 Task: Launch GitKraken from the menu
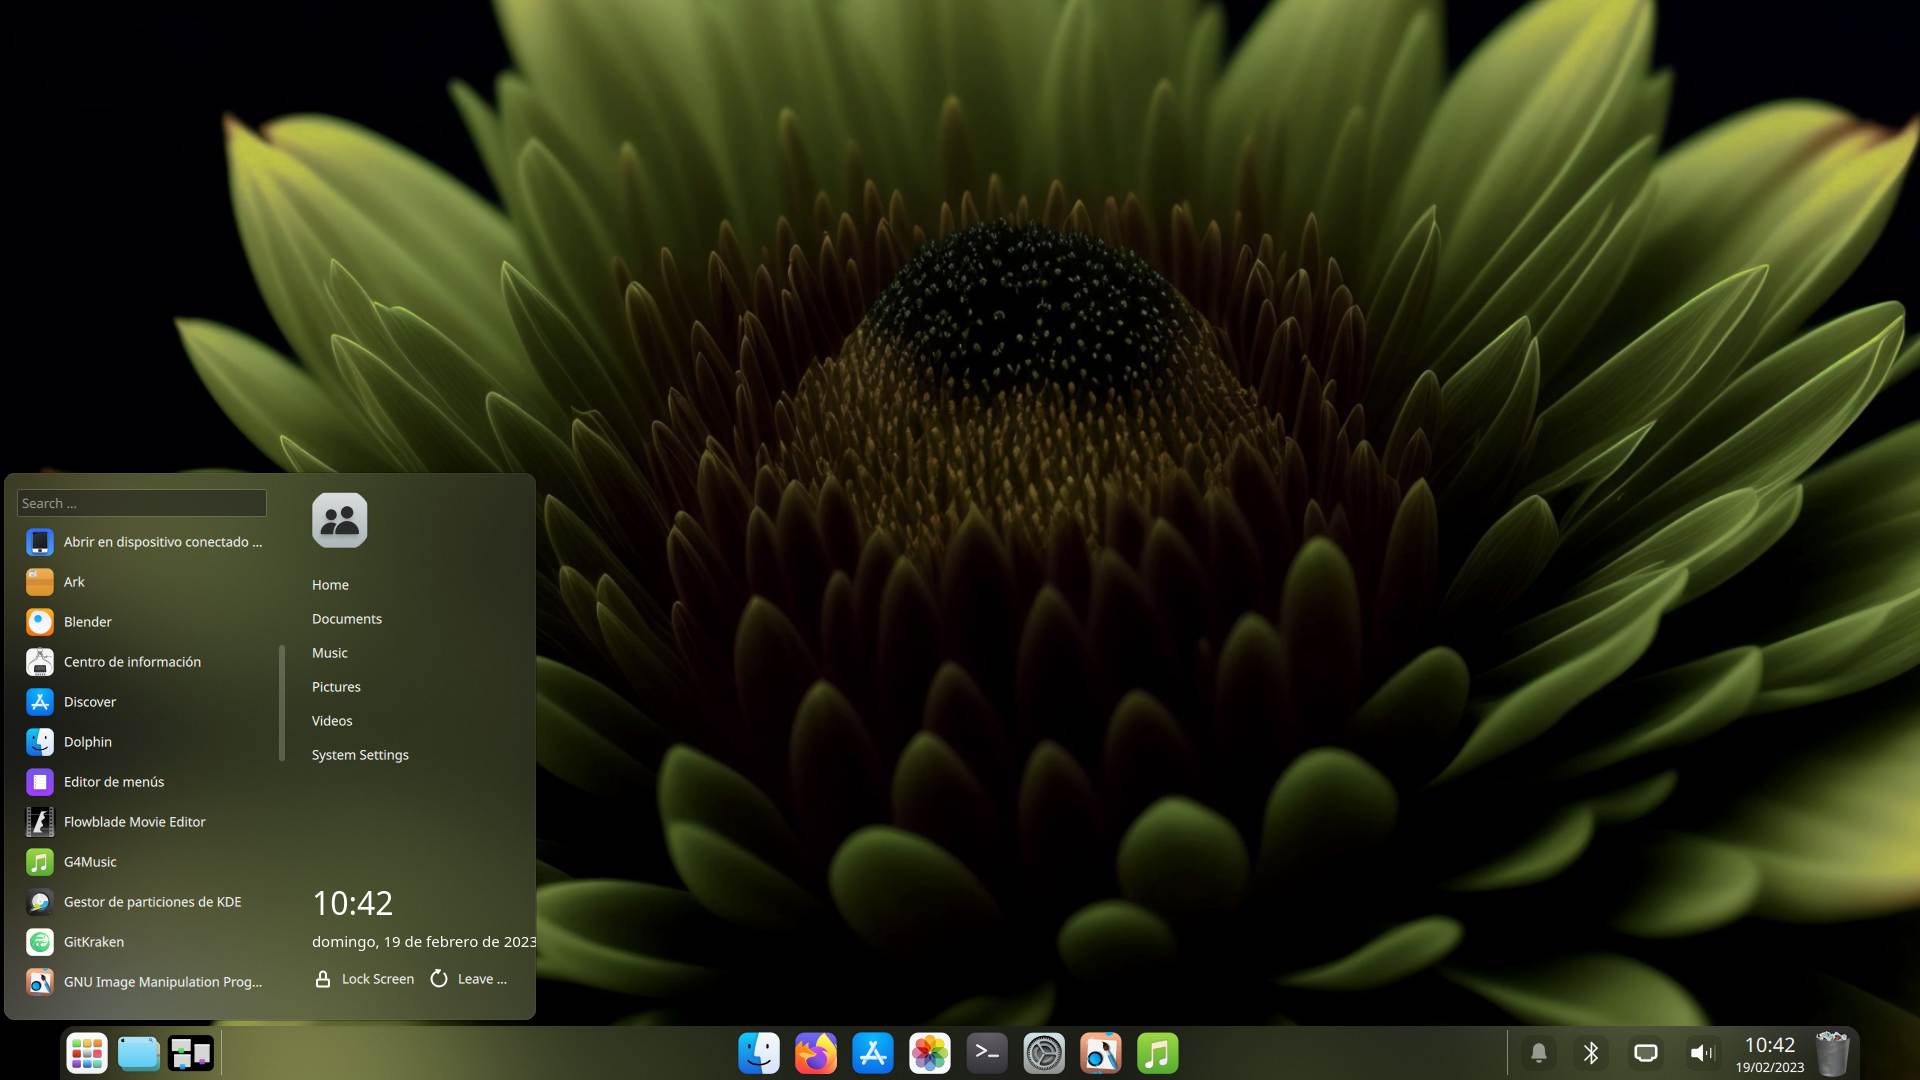[145, 942]
